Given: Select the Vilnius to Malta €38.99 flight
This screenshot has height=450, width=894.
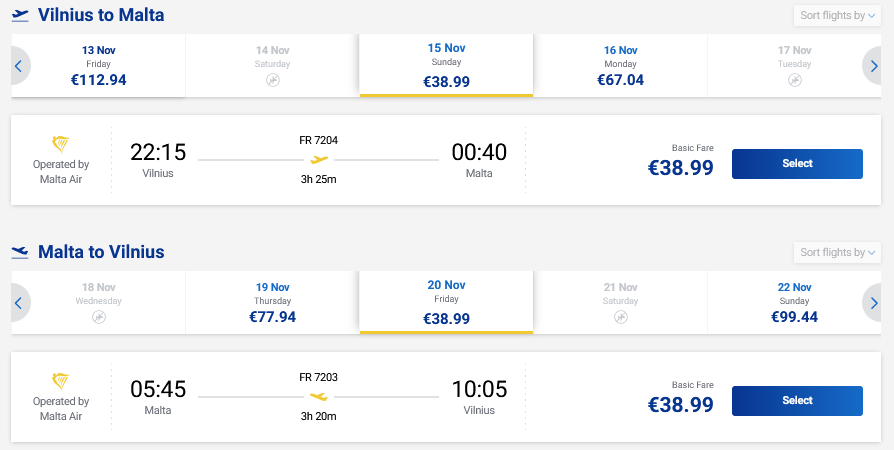Looking at the screenshot, I should point(797,164).
